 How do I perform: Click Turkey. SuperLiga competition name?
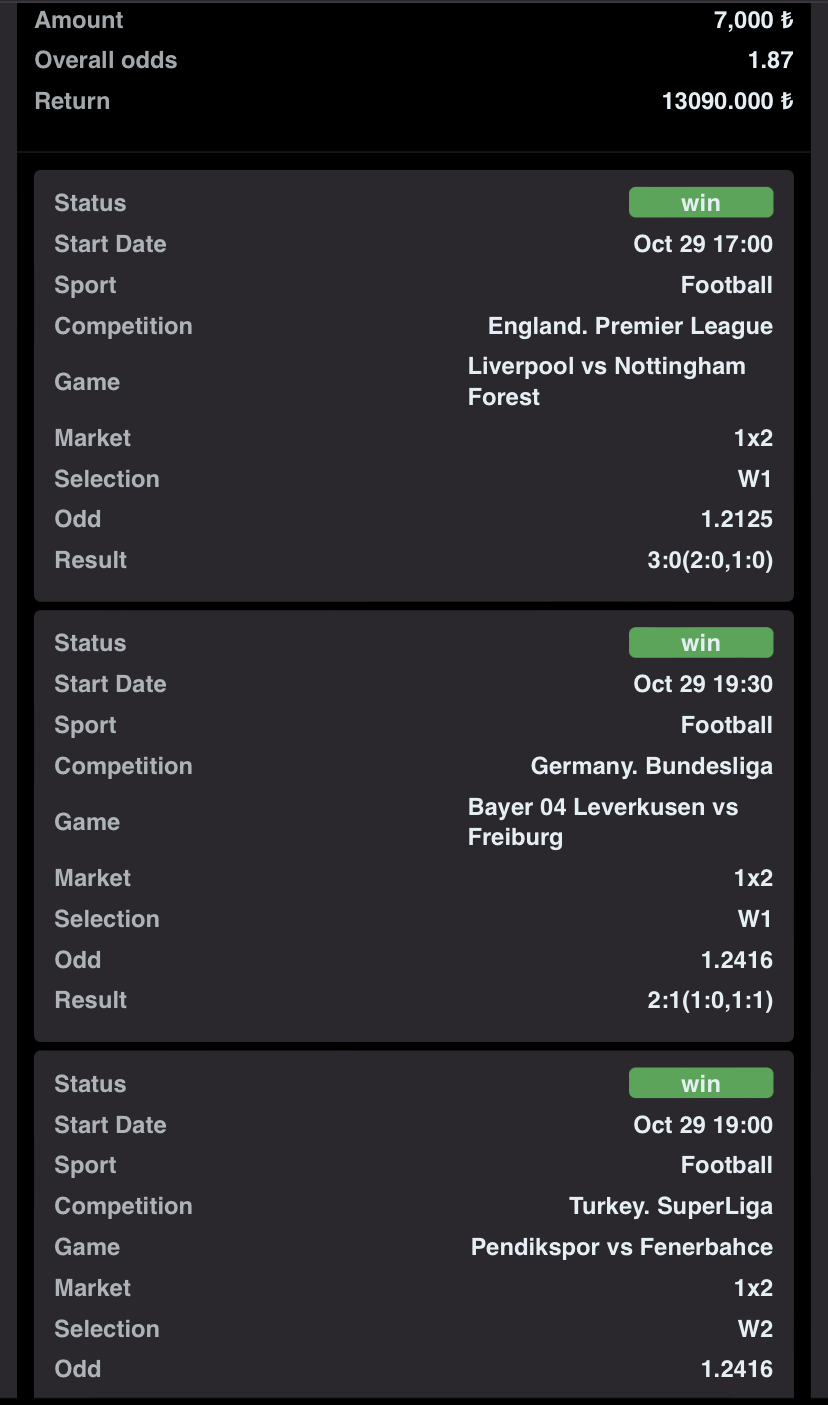tap(670, 1206)
